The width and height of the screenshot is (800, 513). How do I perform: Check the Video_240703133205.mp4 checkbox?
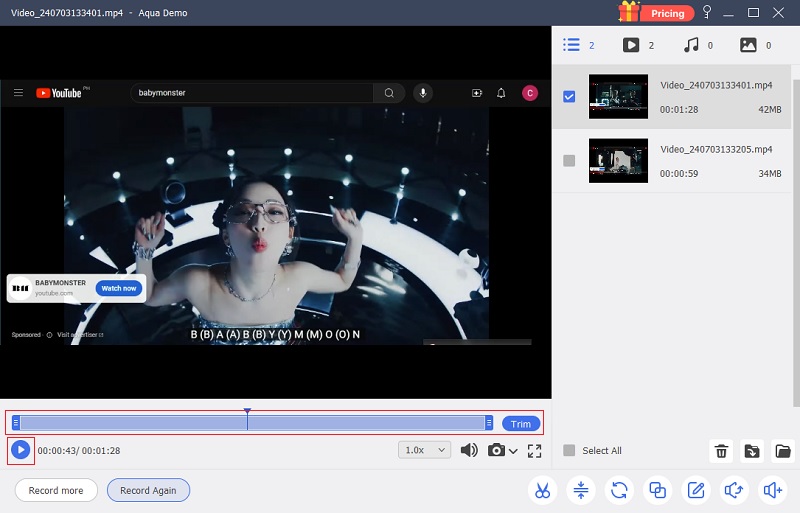[x=569, y=161]
